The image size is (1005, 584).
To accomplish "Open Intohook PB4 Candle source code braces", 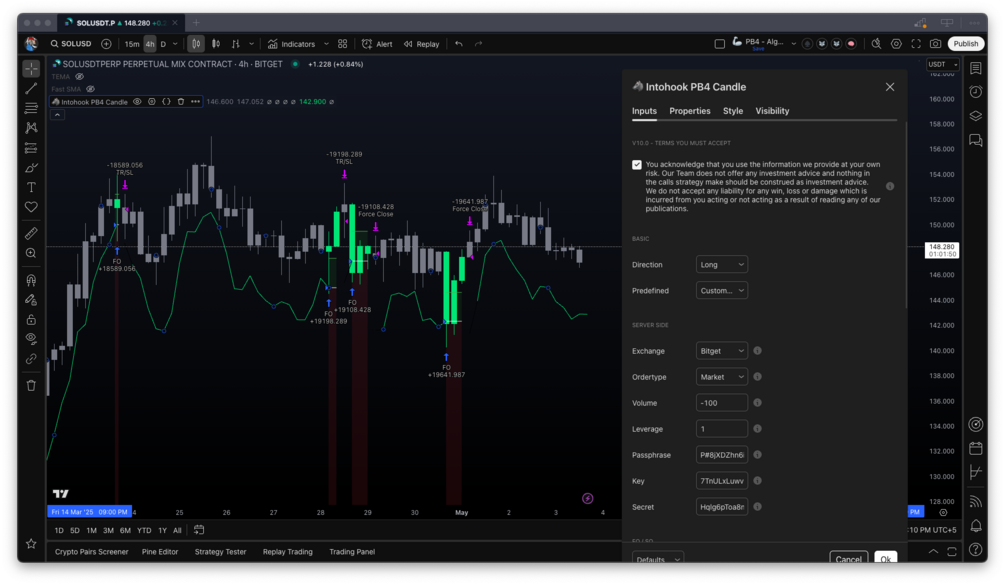I will tap(166, 101).
